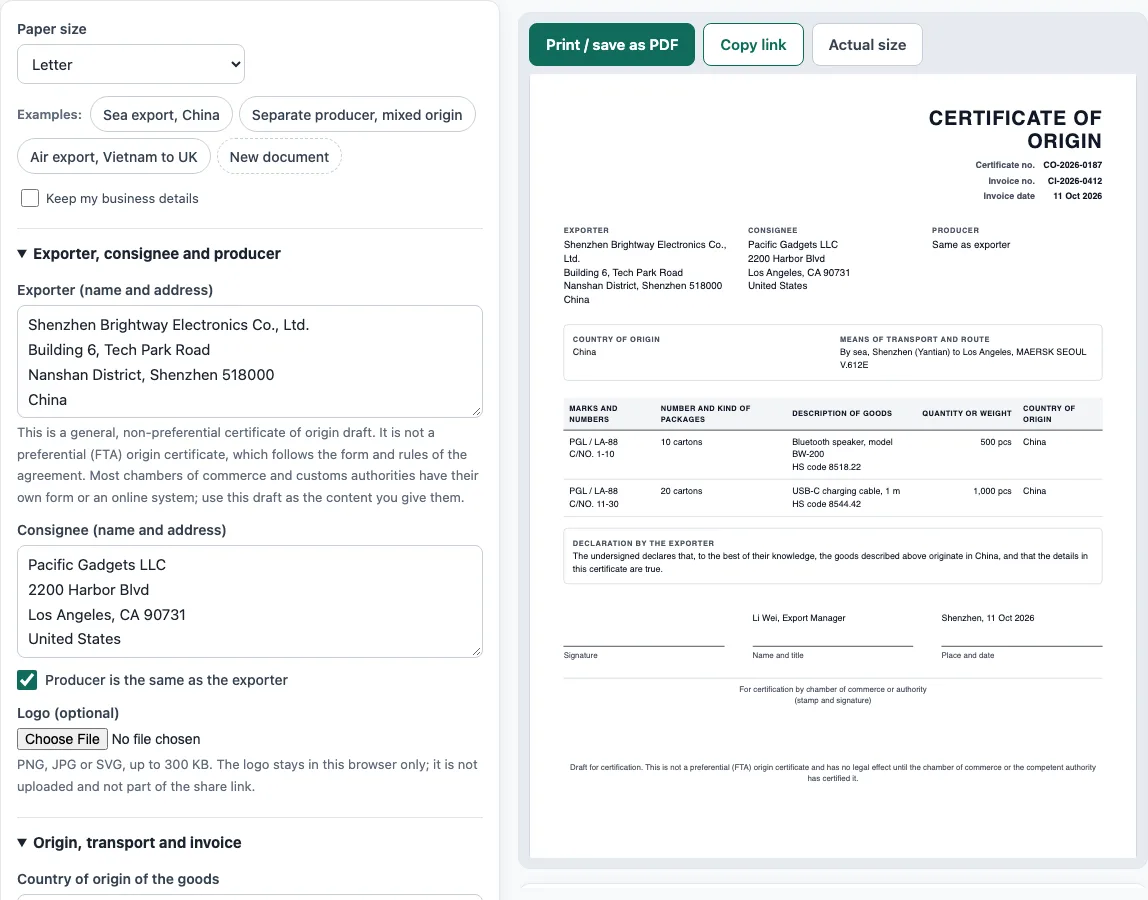Click the CERTIFICATE OF ORIGIN title in preview
The width and height of the screenshot is (1148, 900).
[1015, 129]
